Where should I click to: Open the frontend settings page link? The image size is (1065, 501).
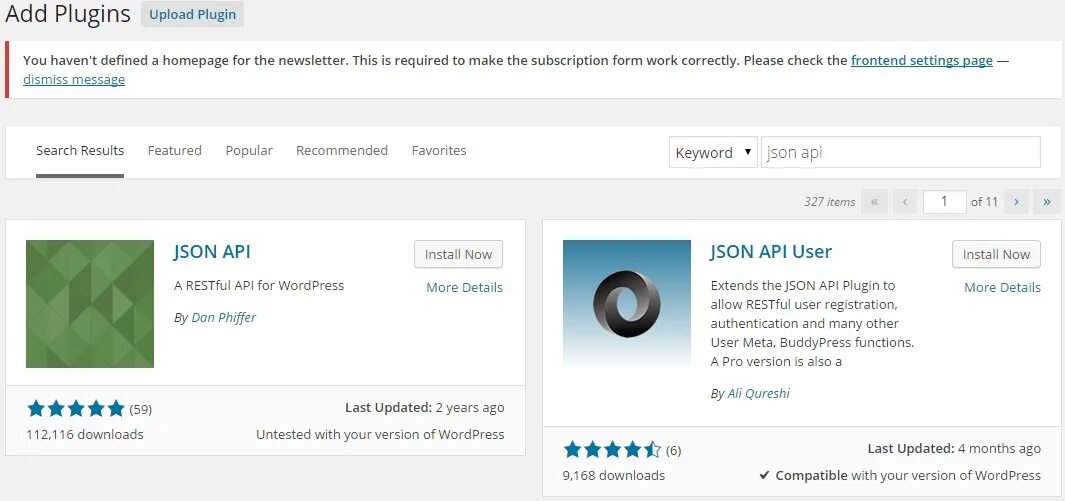(x=921, y=60)
